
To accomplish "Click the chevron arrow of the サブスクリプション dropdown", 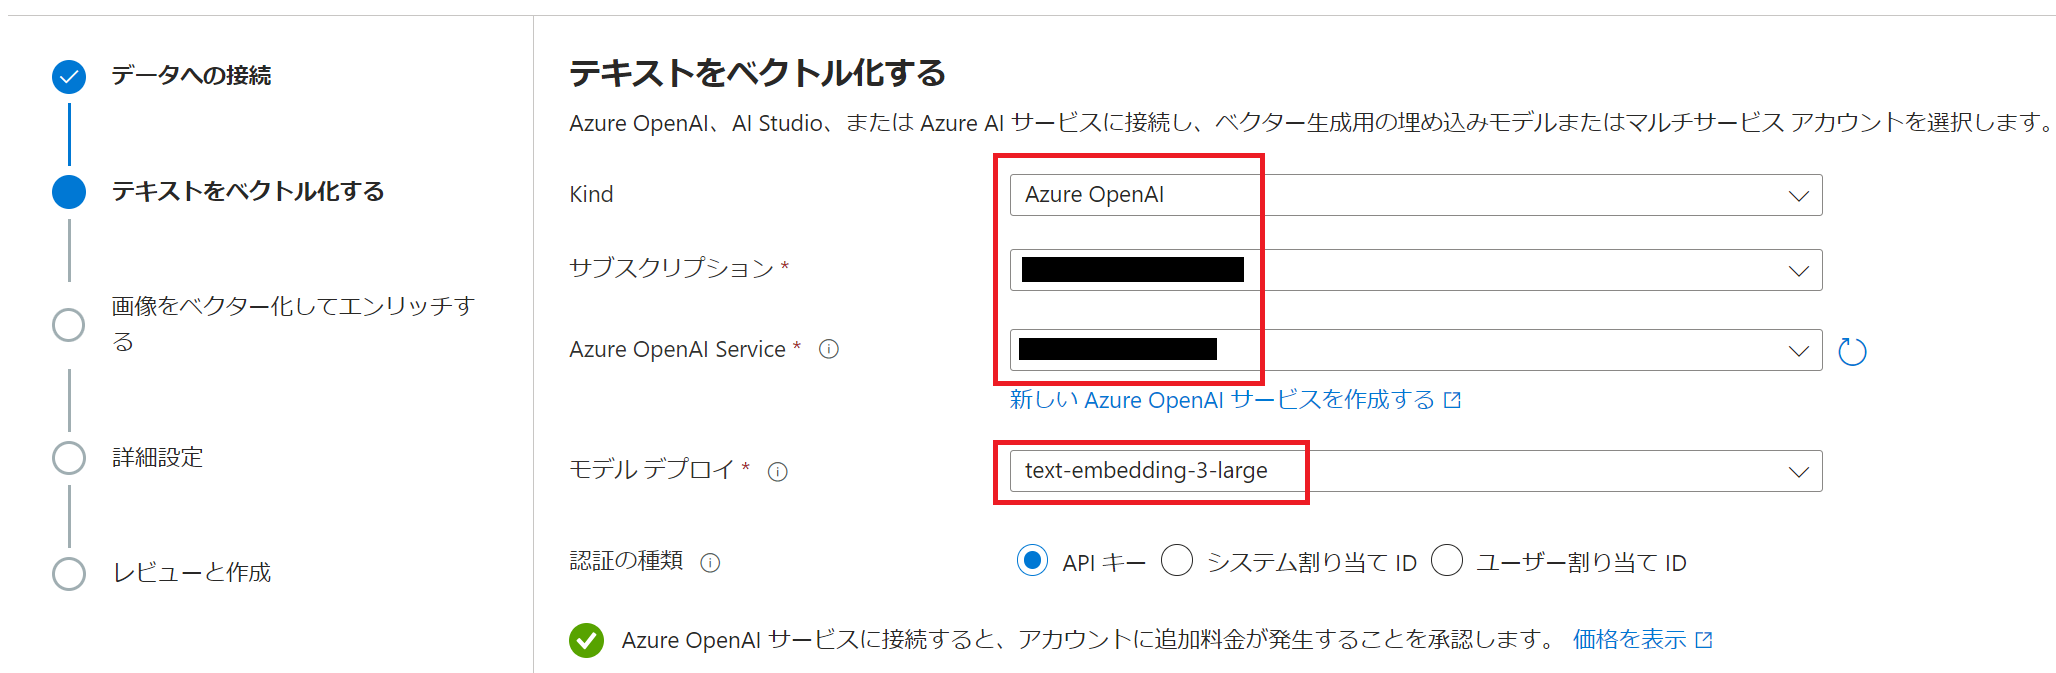I will point(1798,271).
